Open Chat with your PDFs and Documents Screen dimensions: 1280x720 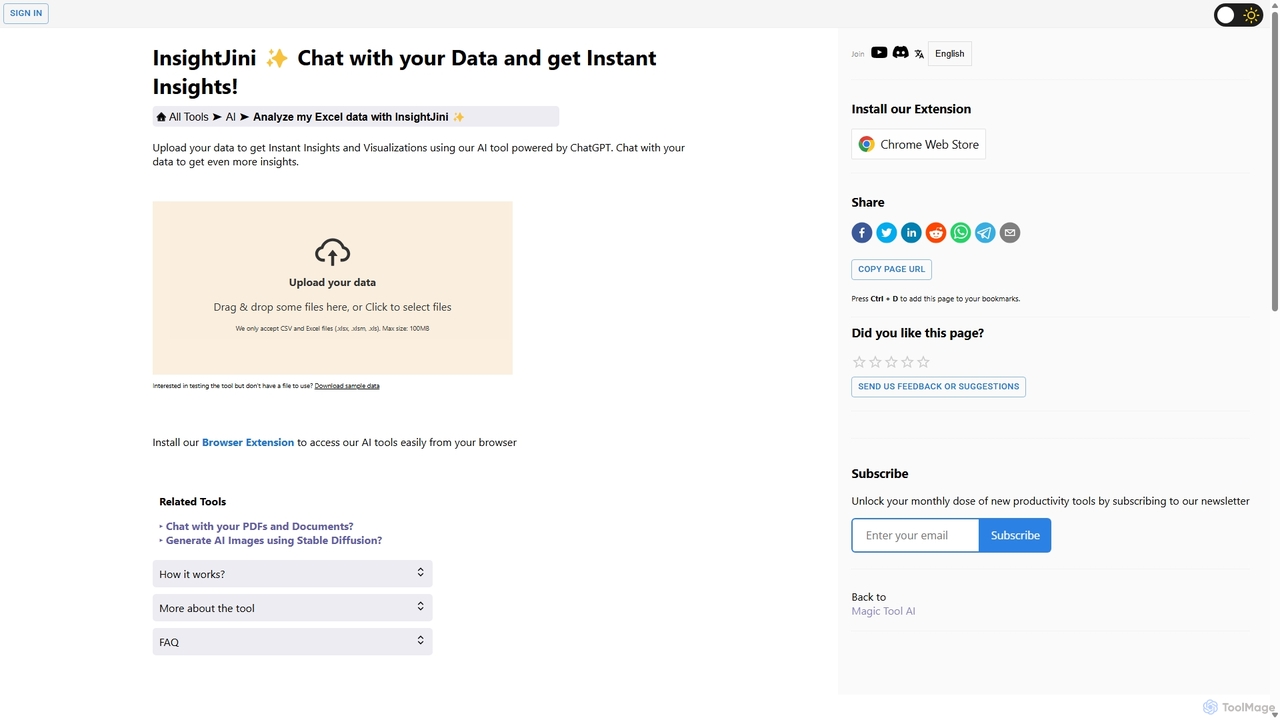260,526
